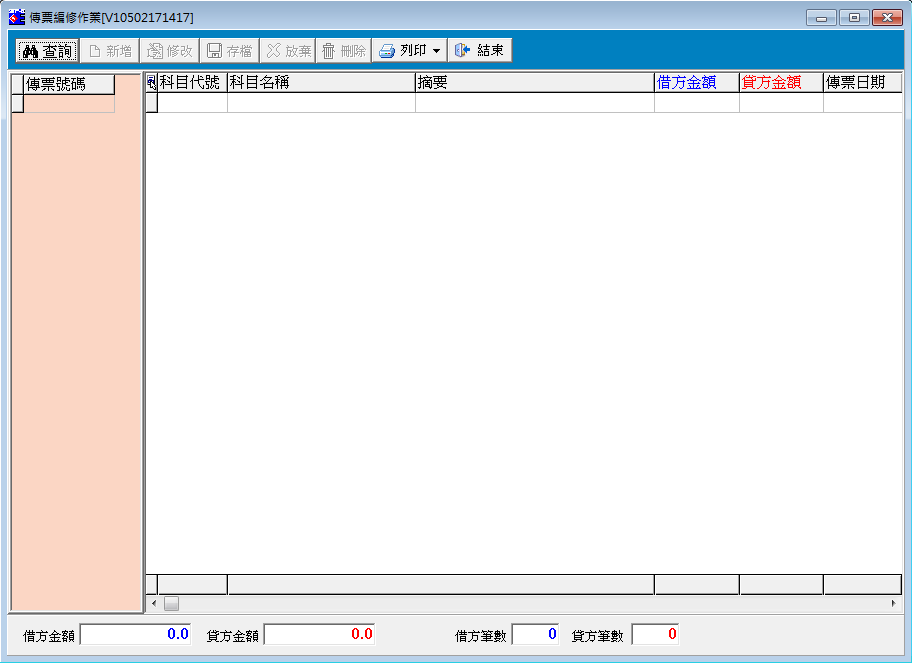Click the horizontal scrollbar right arrow
This screenshot has width=912, height=663.
[893, 604]
